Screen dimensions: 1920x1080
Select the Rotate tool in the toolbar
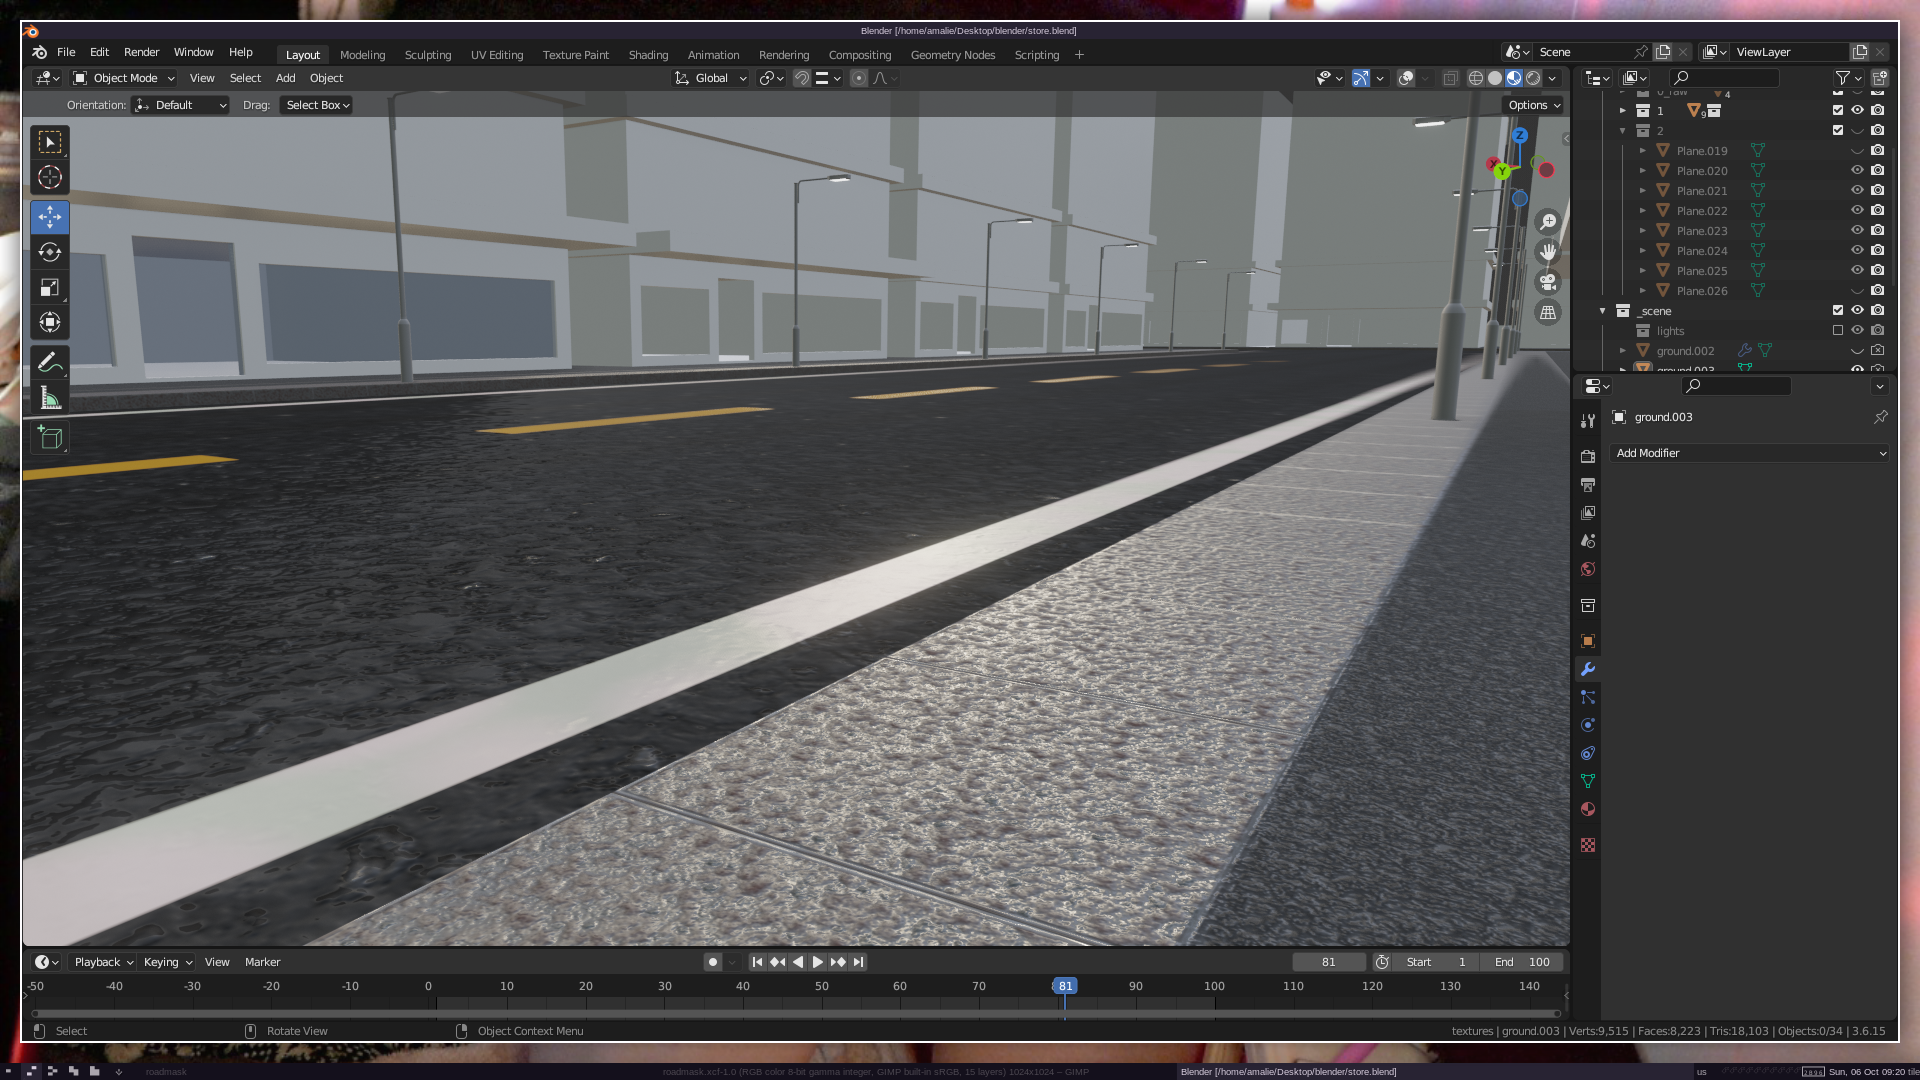pos(50,252)
